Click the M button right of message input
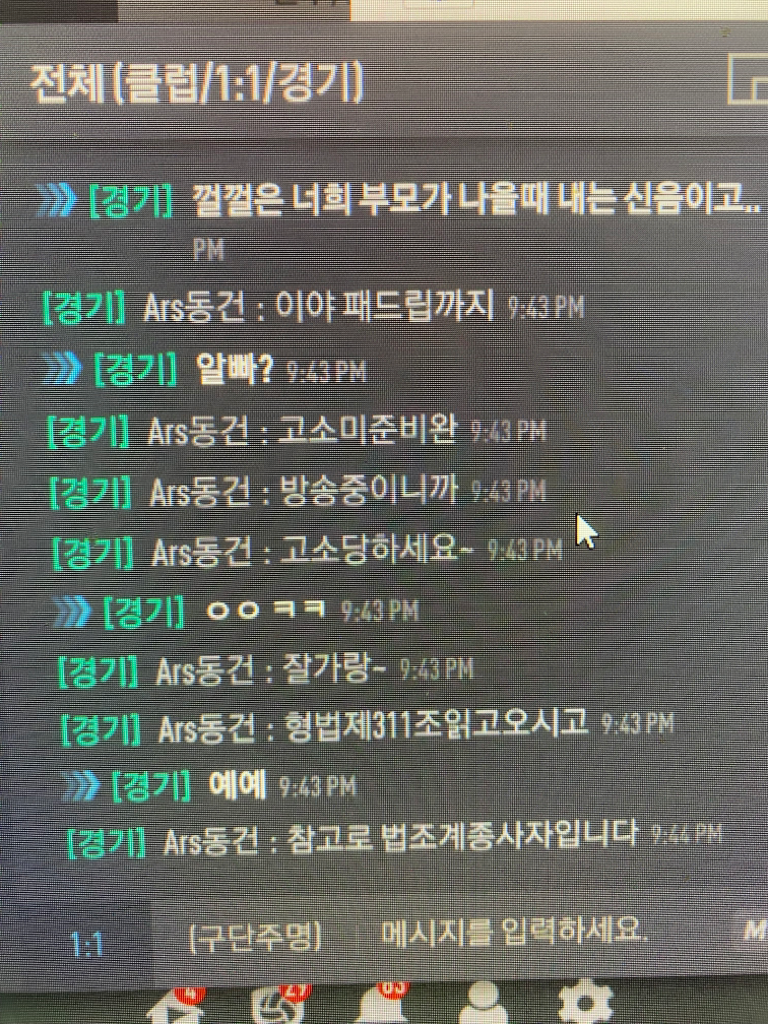 (755, 929)
